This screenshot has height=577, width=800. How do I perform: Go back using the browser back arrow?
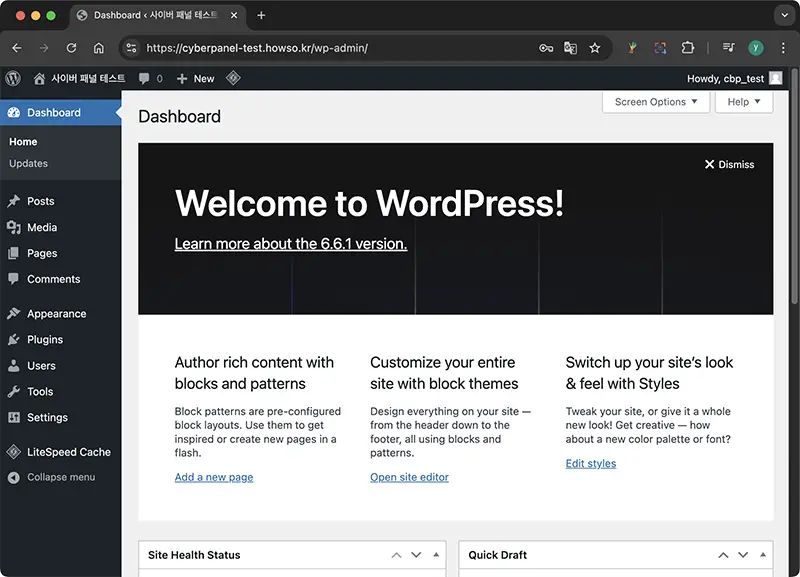tap(17, 48)
